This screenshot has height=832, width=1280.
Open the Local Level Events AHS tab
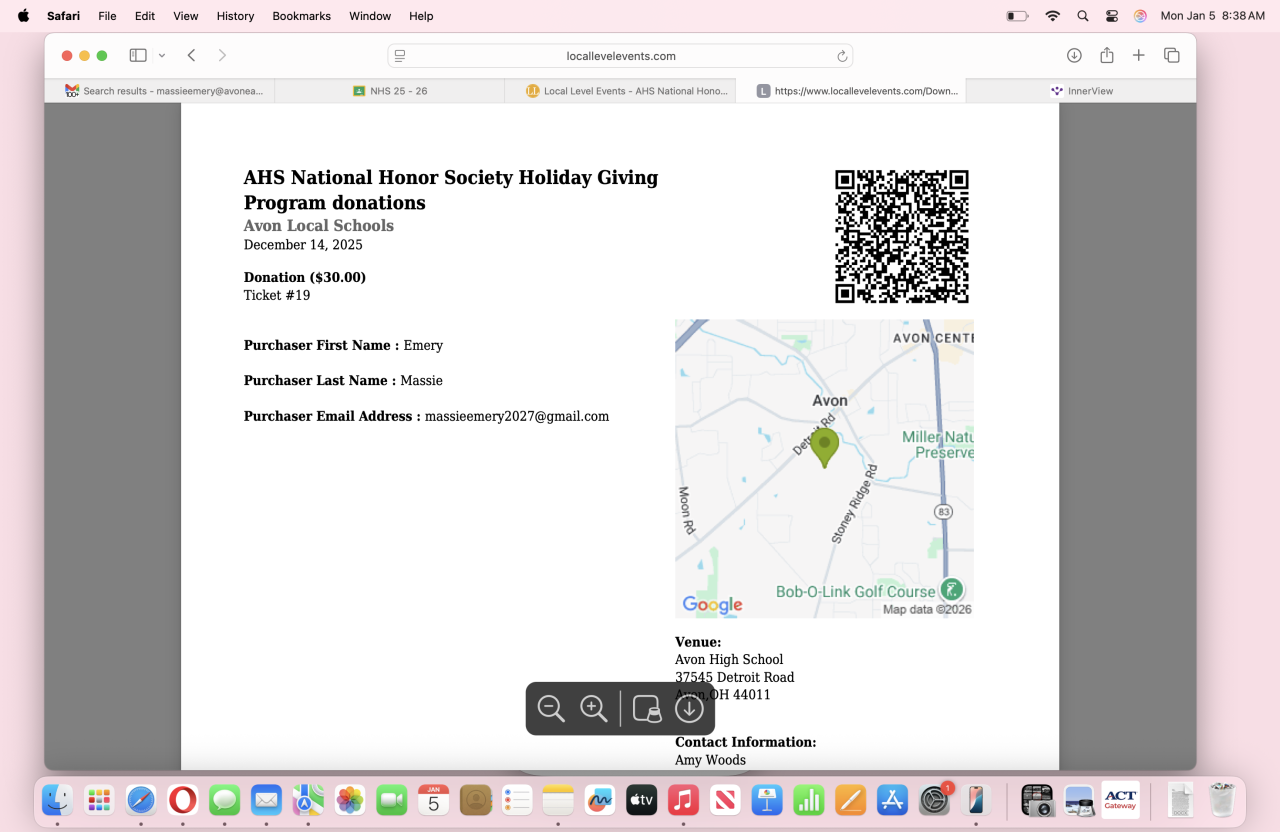tap(620, 91)
